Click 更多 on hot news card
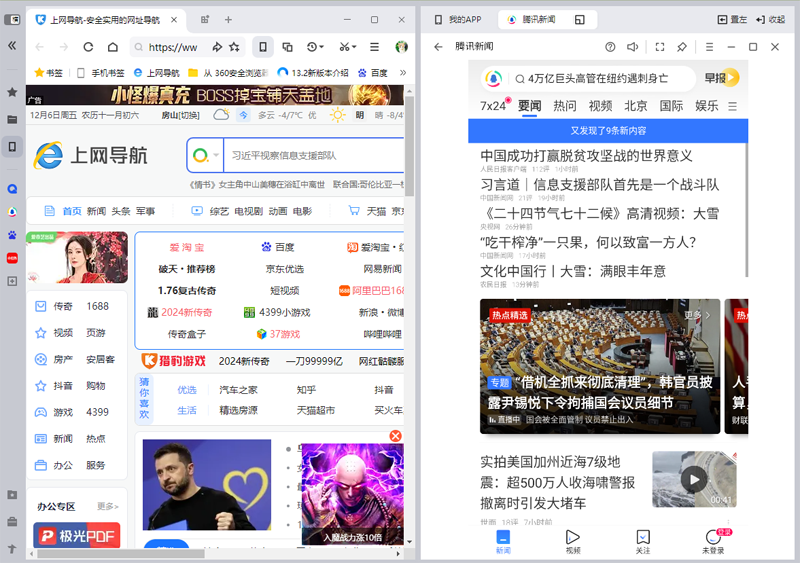800x563 pixels. coord(697,315)
